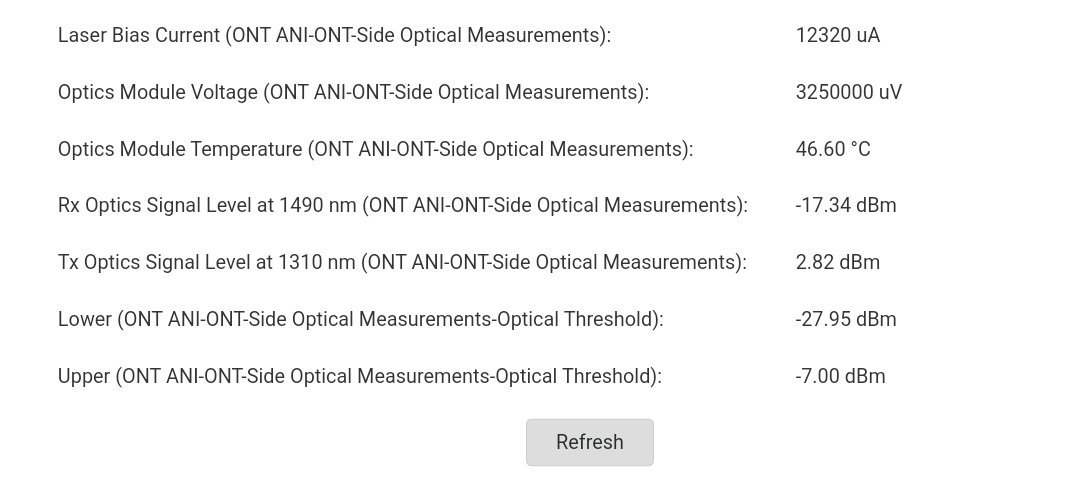
Task: Click the 3250000 uV reading
Action: 848,92
